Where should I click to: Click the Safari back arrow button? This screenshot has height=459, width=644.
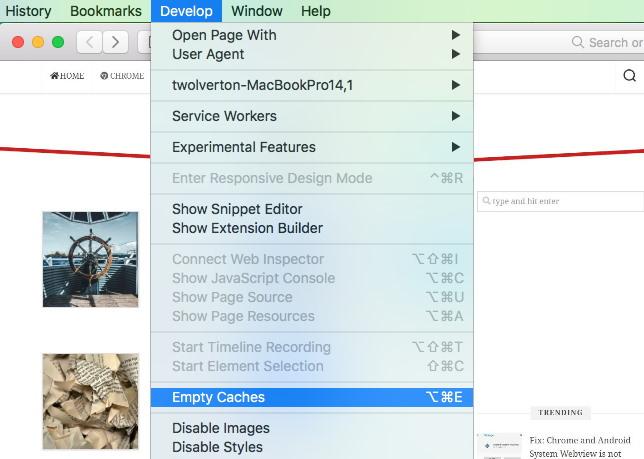click(90, 42)
